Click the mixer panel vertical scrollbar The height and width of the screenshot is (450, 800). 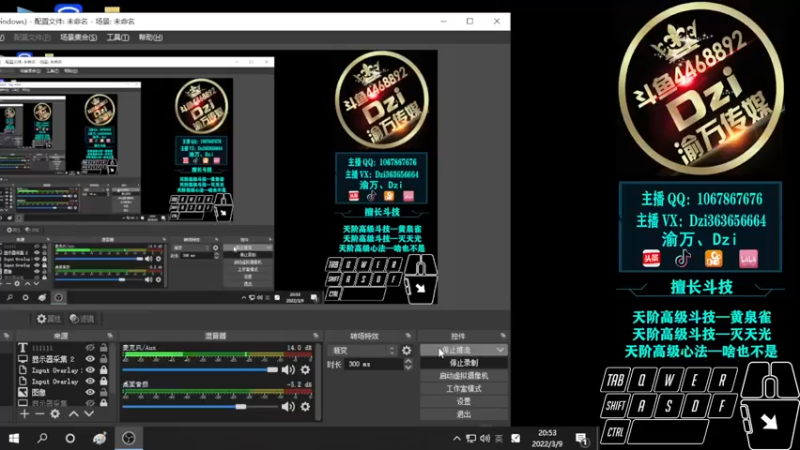(318, 381)
